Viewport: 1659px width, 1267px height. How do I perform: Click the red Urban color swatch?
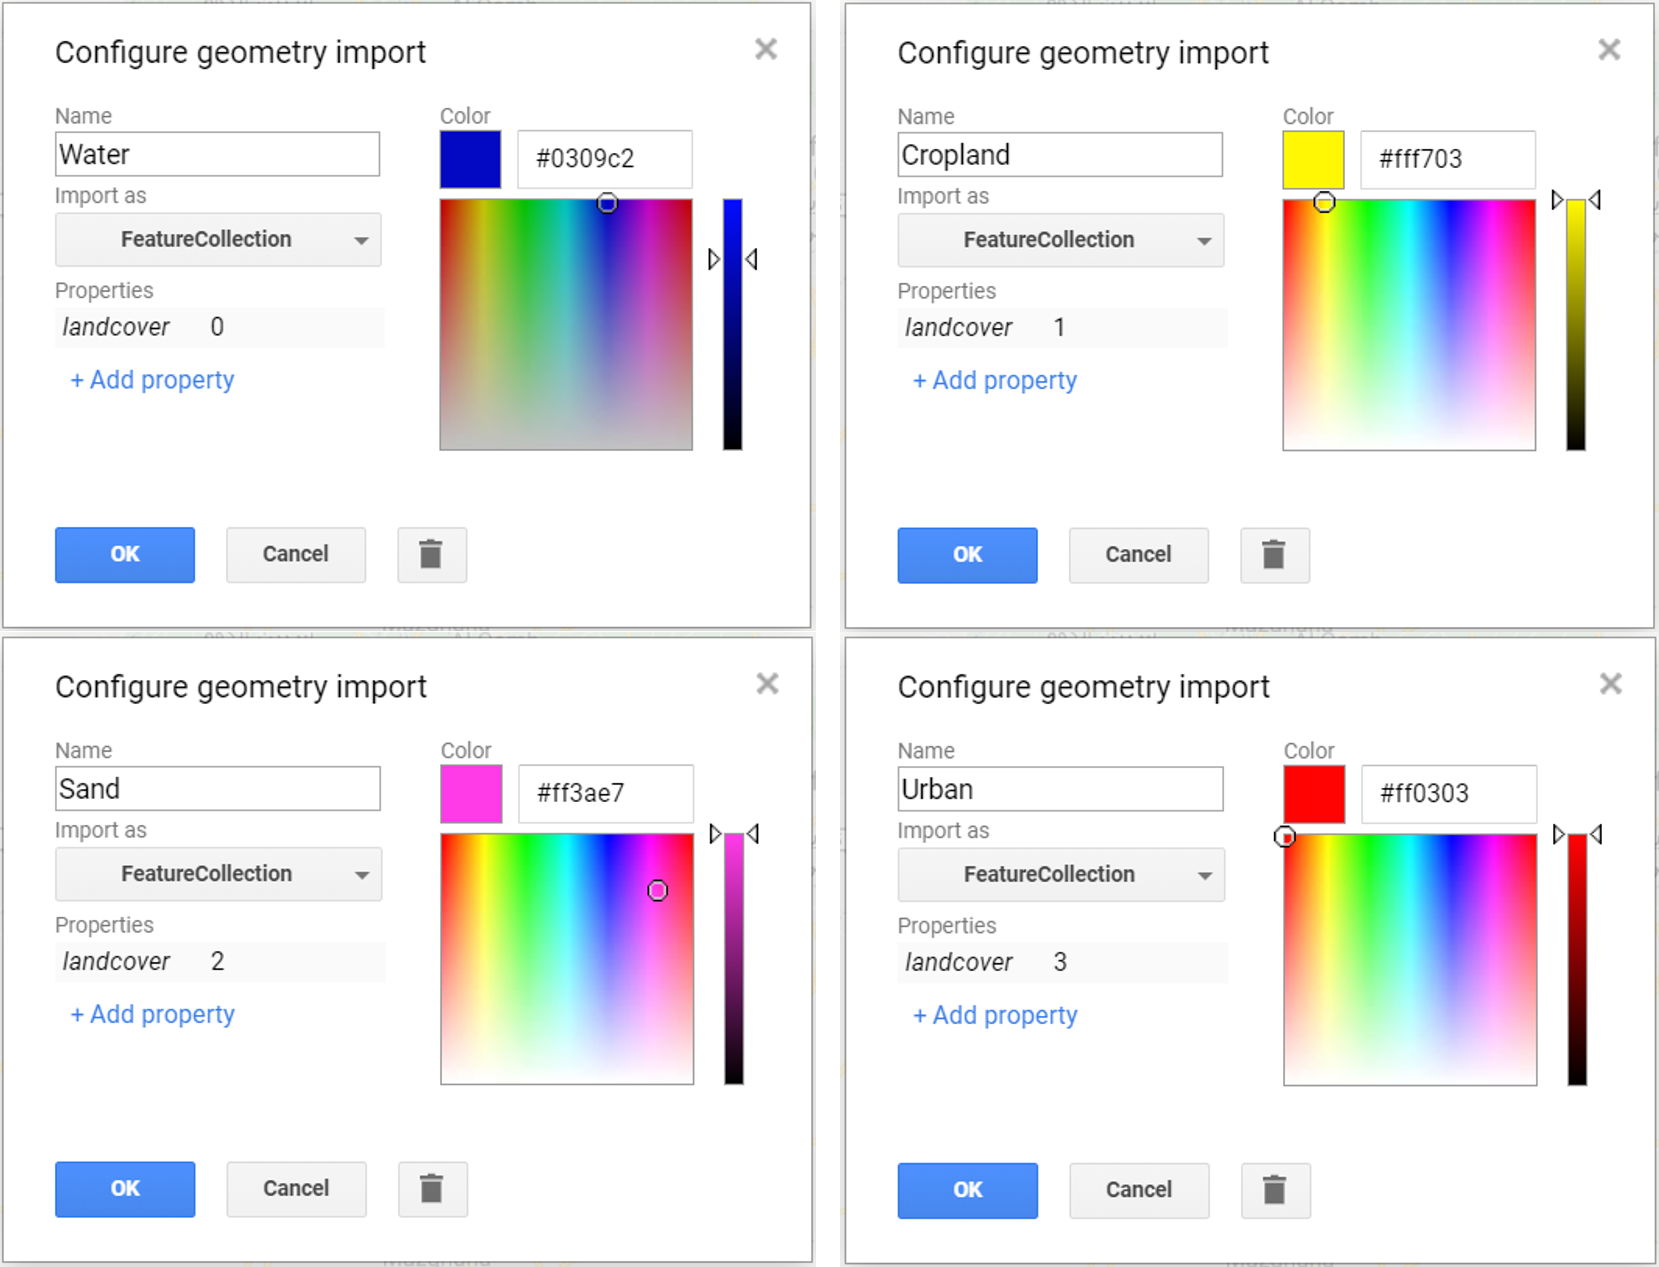pos(1315,795)
